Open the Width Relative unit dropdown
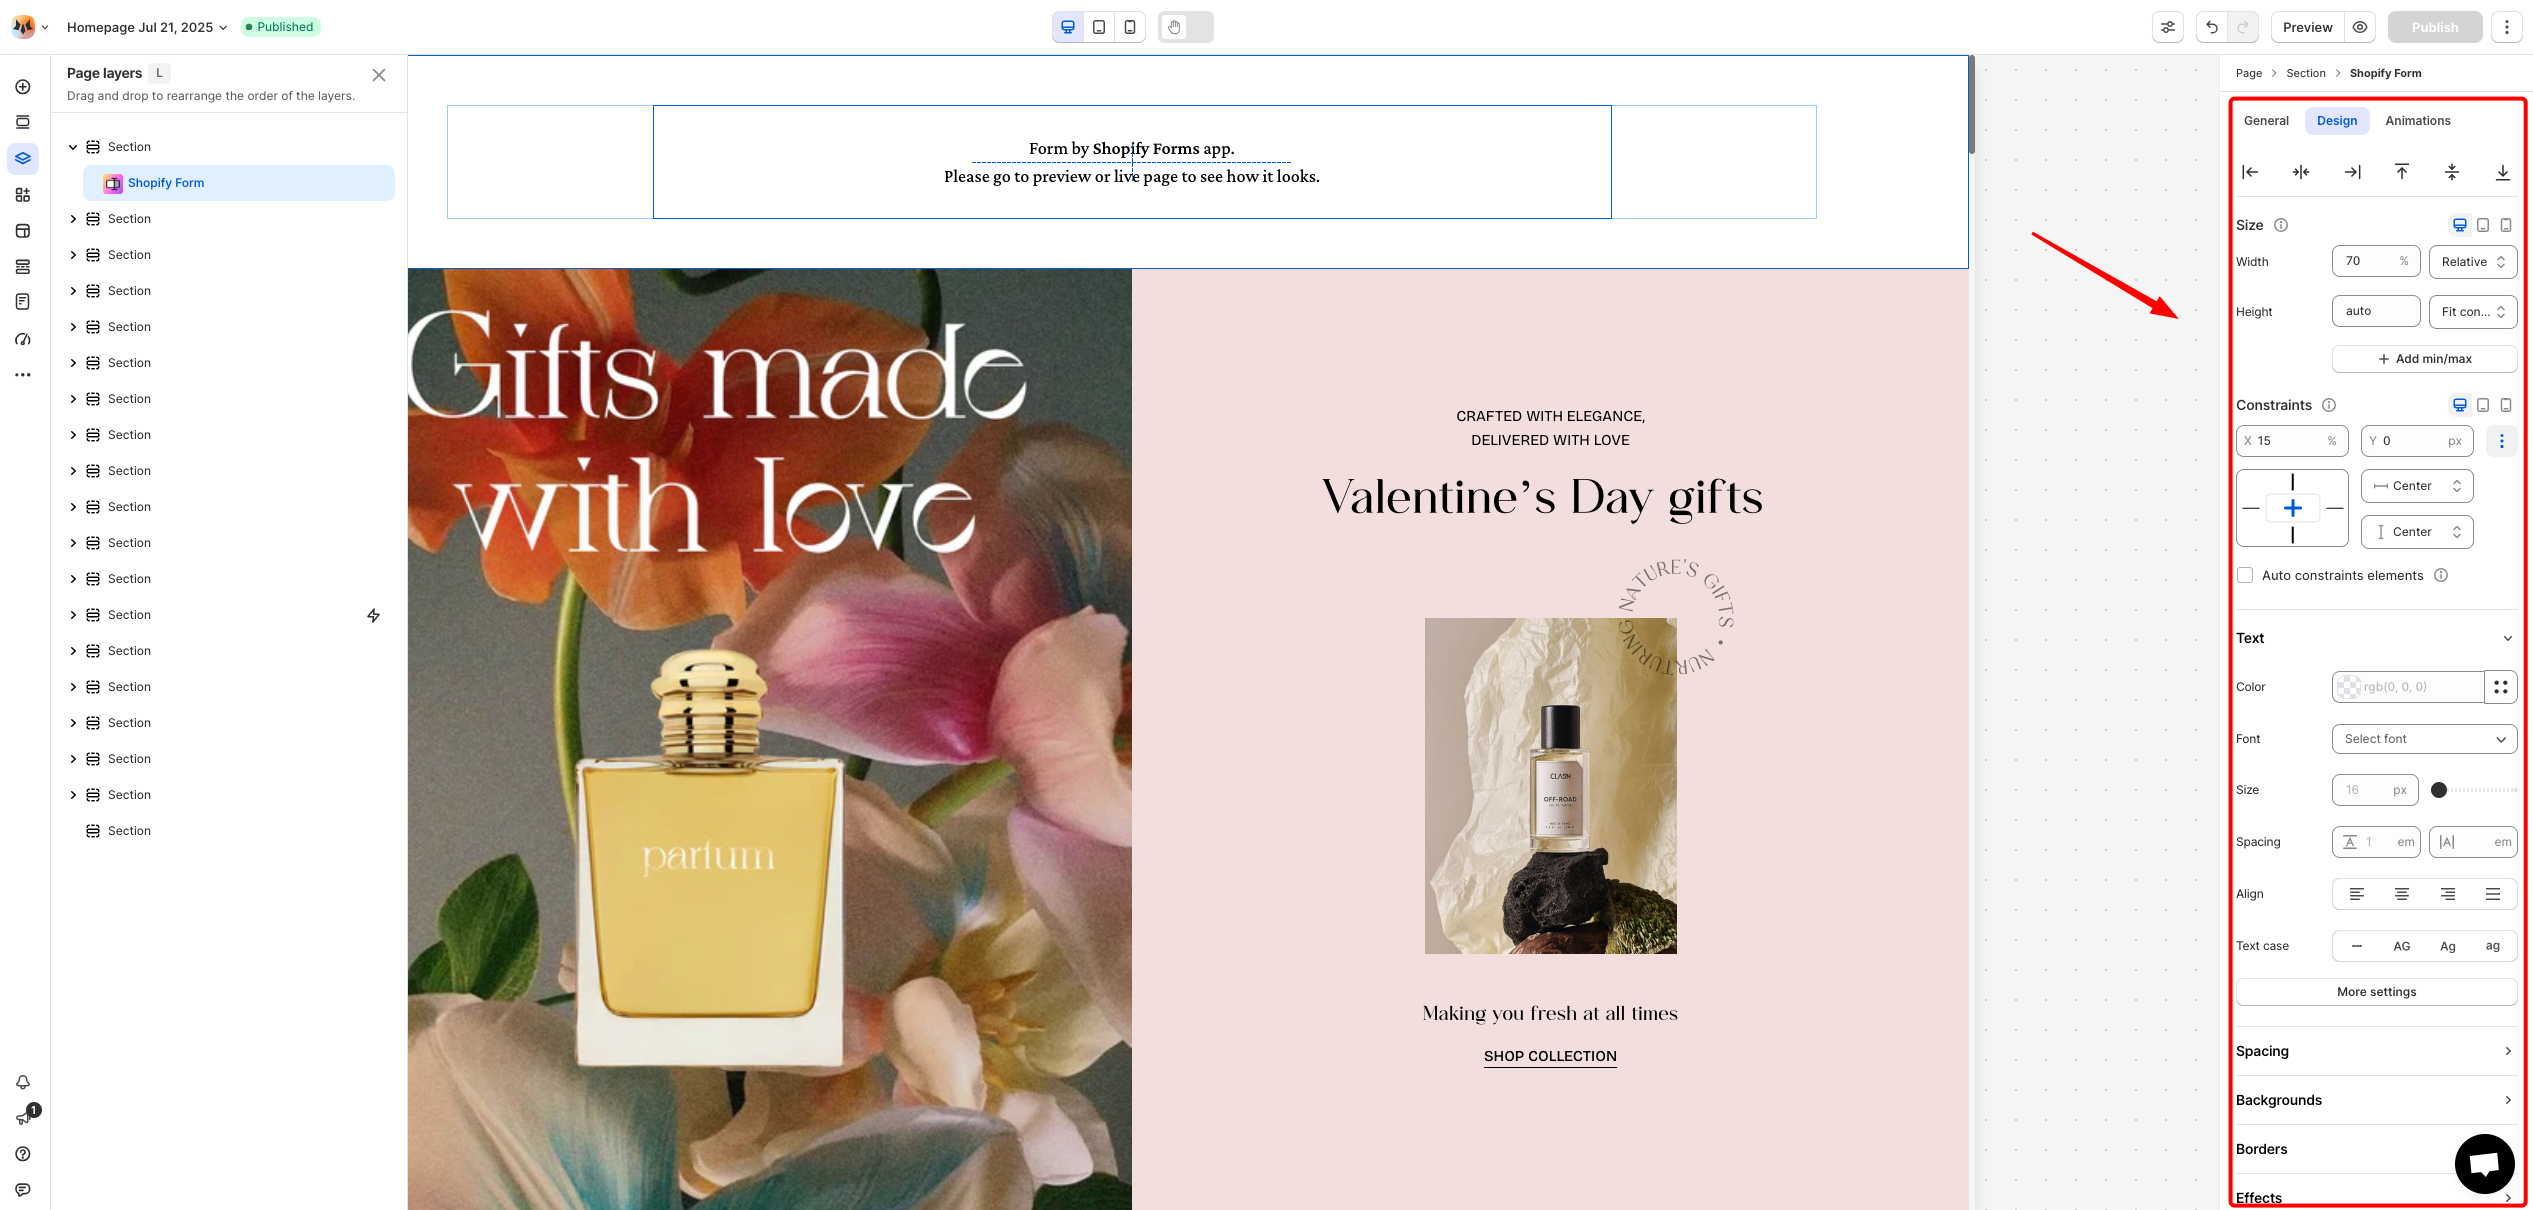Screen dimensions: 2533x1210 tap(2472, 262)
